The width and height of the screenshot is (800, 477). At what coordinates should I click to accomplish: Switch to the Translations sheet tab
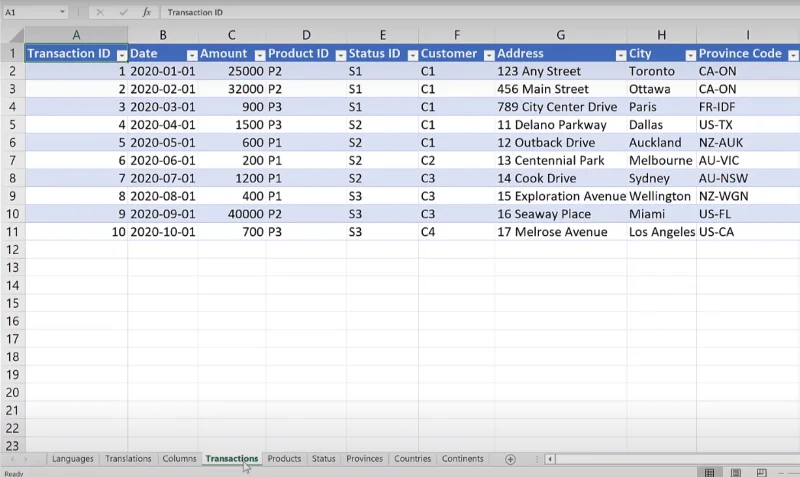point(128,459)
